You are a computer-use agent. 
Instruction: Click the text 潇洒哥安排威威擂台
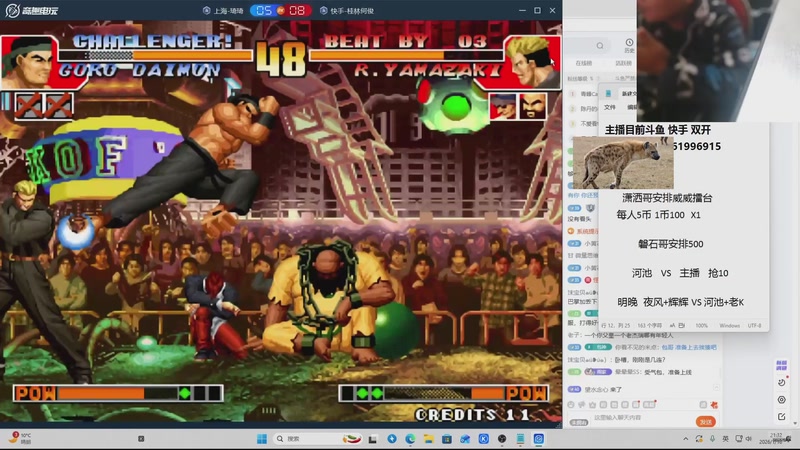click(x=667, y=198)
